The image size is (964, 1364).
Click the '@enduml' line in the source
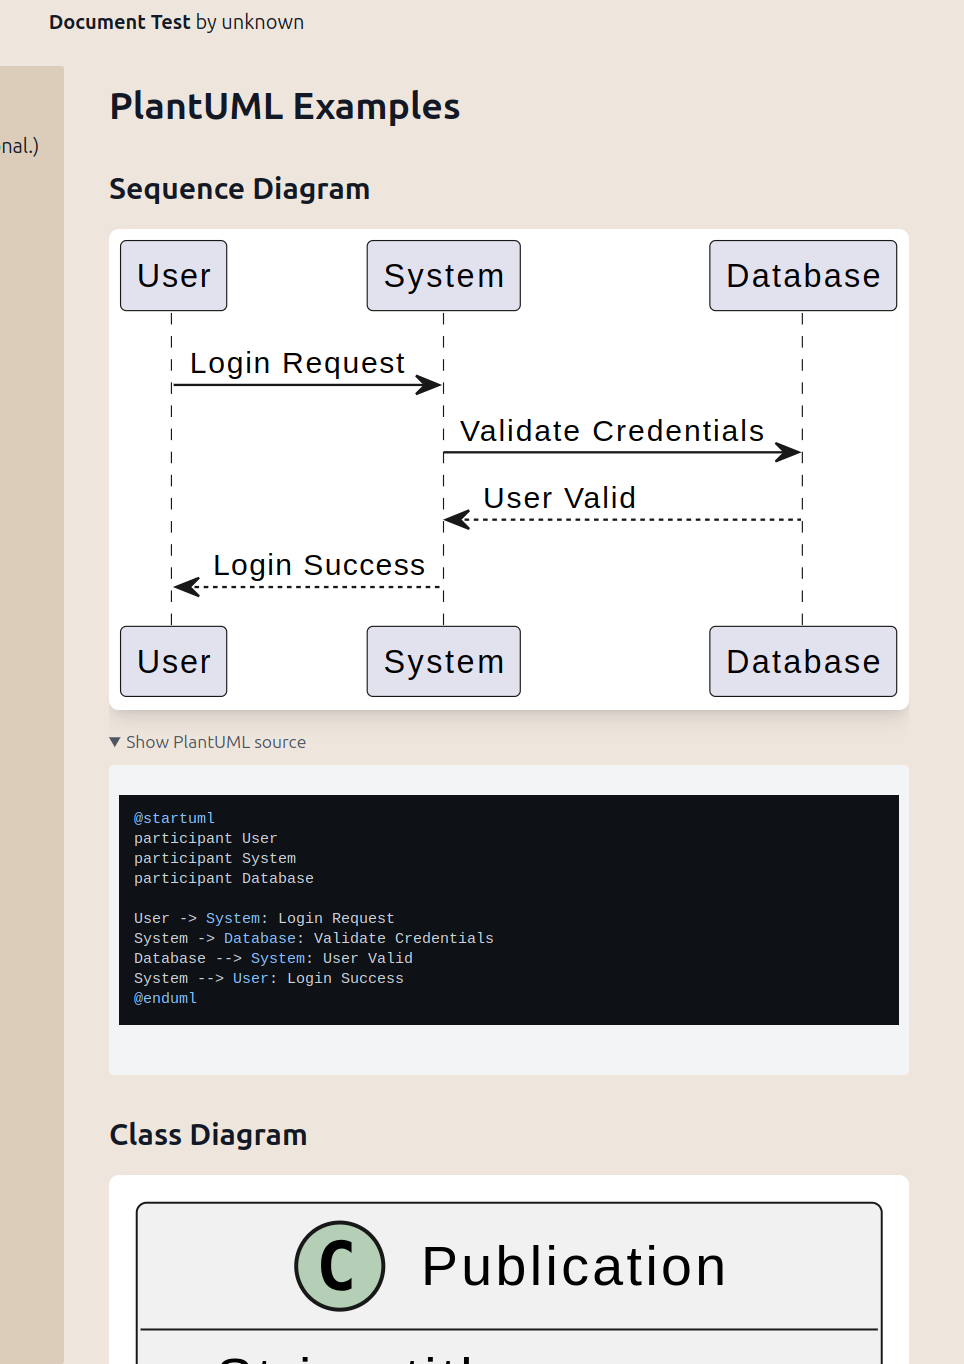[165, 998]
